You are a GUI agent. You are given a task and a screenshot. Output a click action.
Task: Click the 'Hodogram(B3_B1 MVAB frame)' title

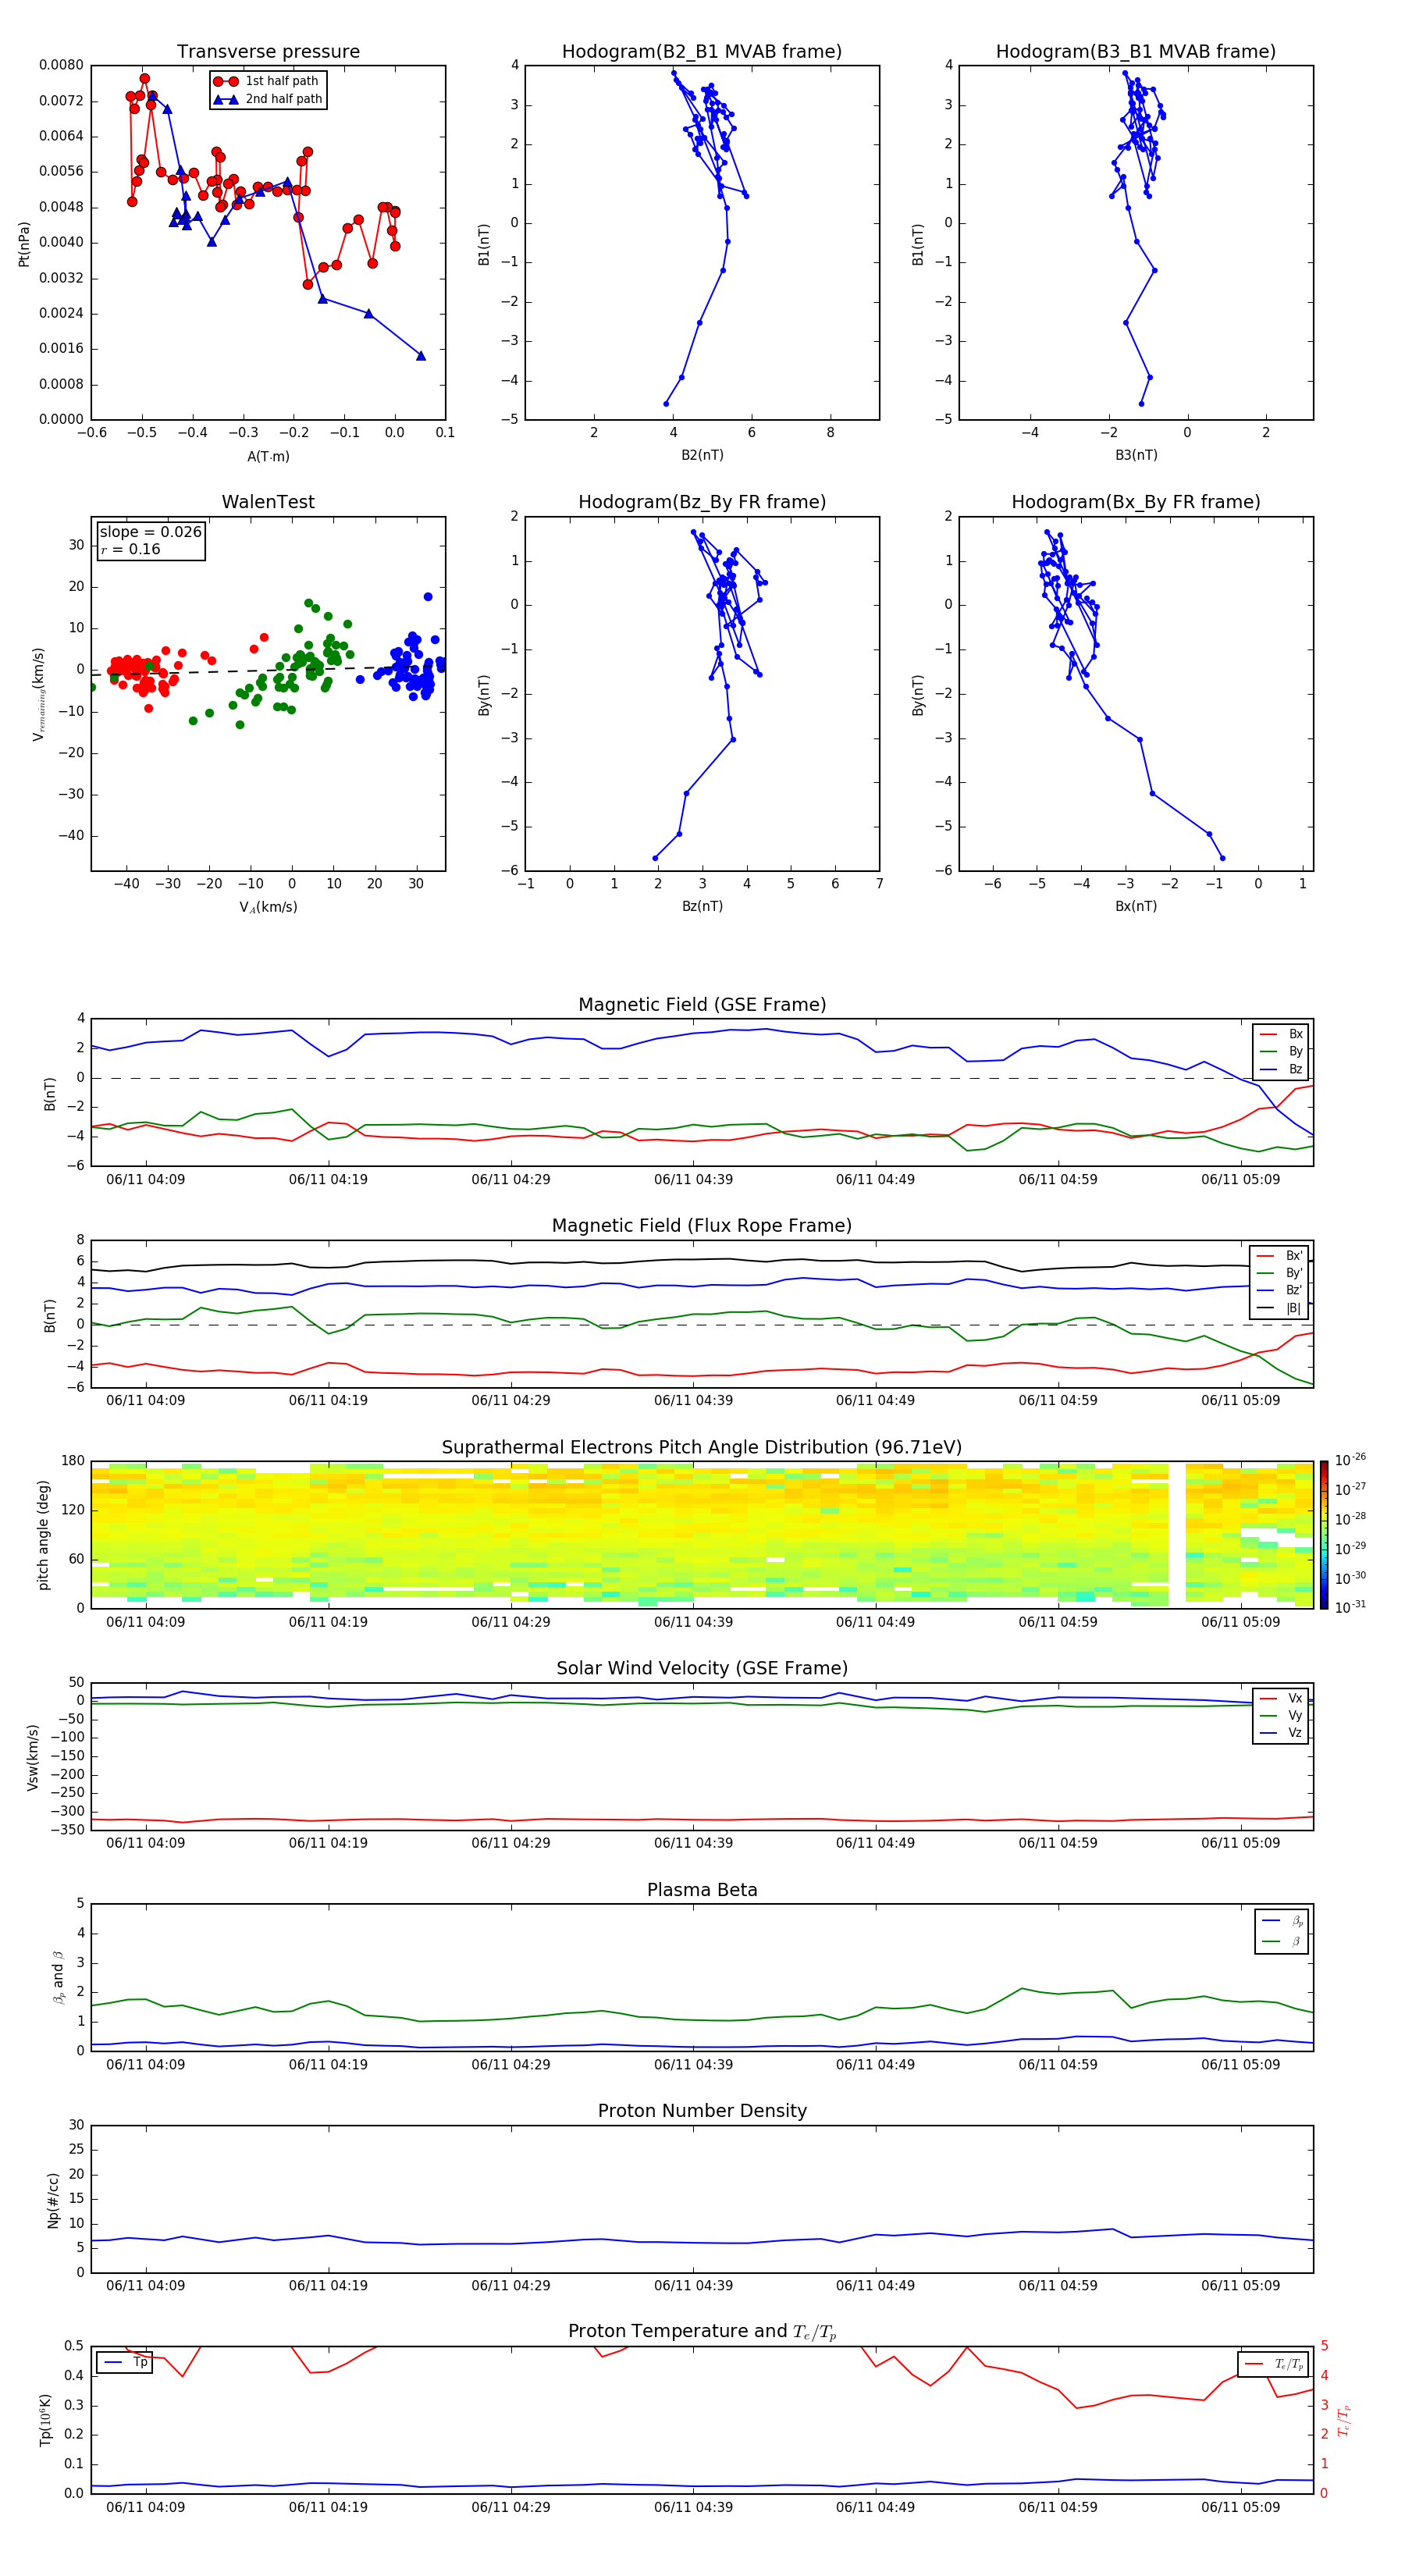tap(1136, 52)
